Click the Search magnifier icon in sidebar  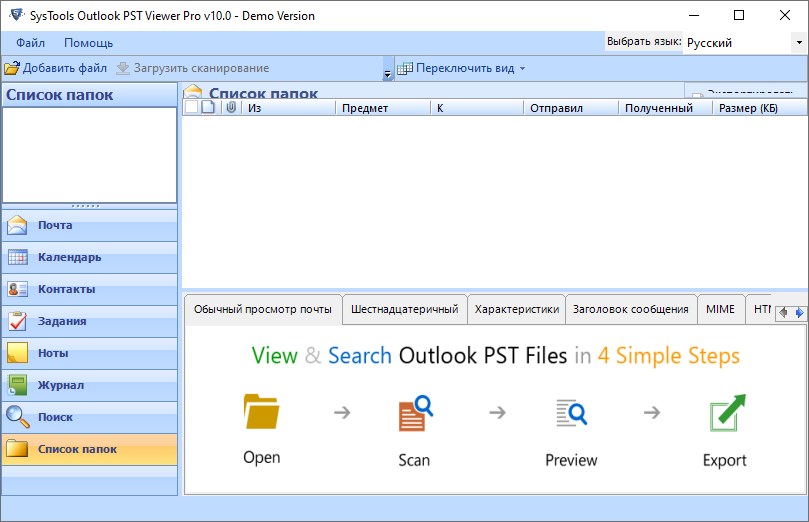18,417
